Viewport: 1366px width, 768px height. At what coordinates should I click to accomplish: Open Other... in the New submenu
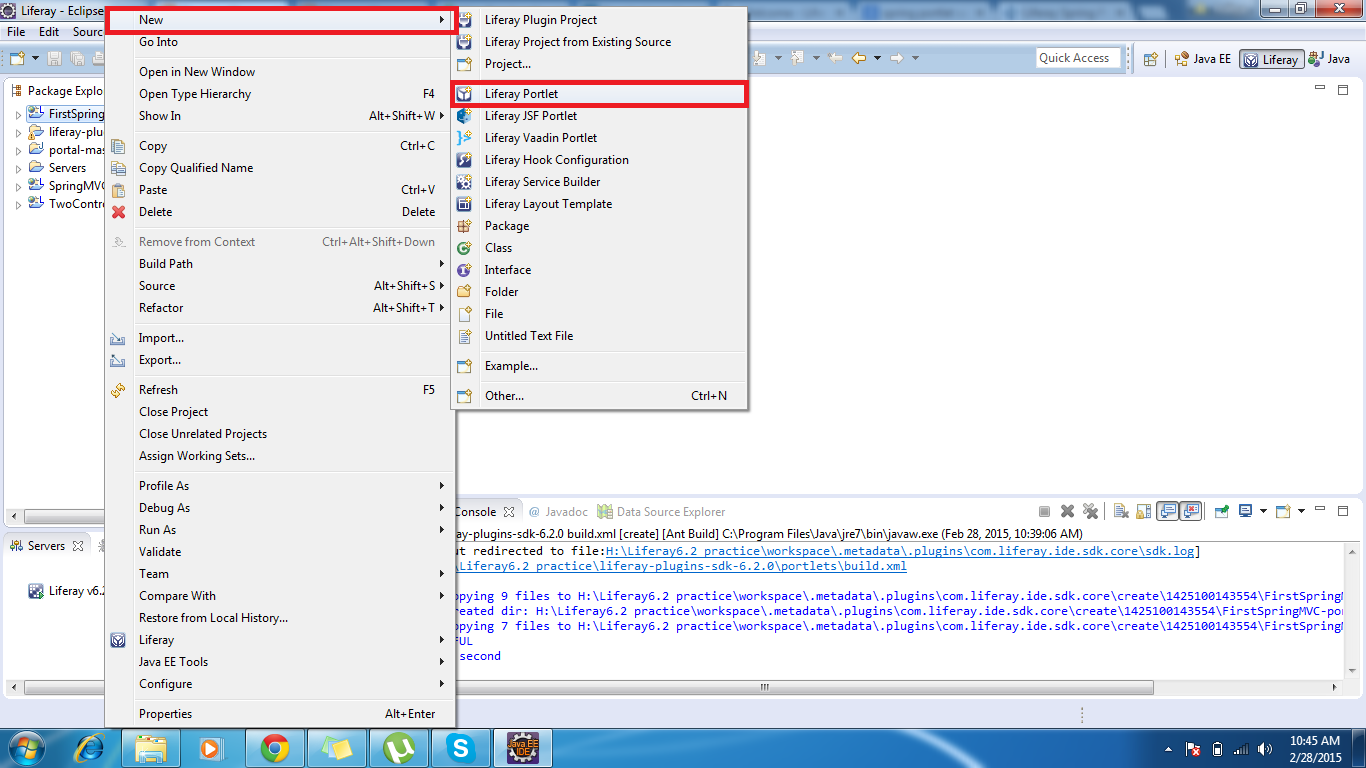pyautogui.click(x=599, y=396)
